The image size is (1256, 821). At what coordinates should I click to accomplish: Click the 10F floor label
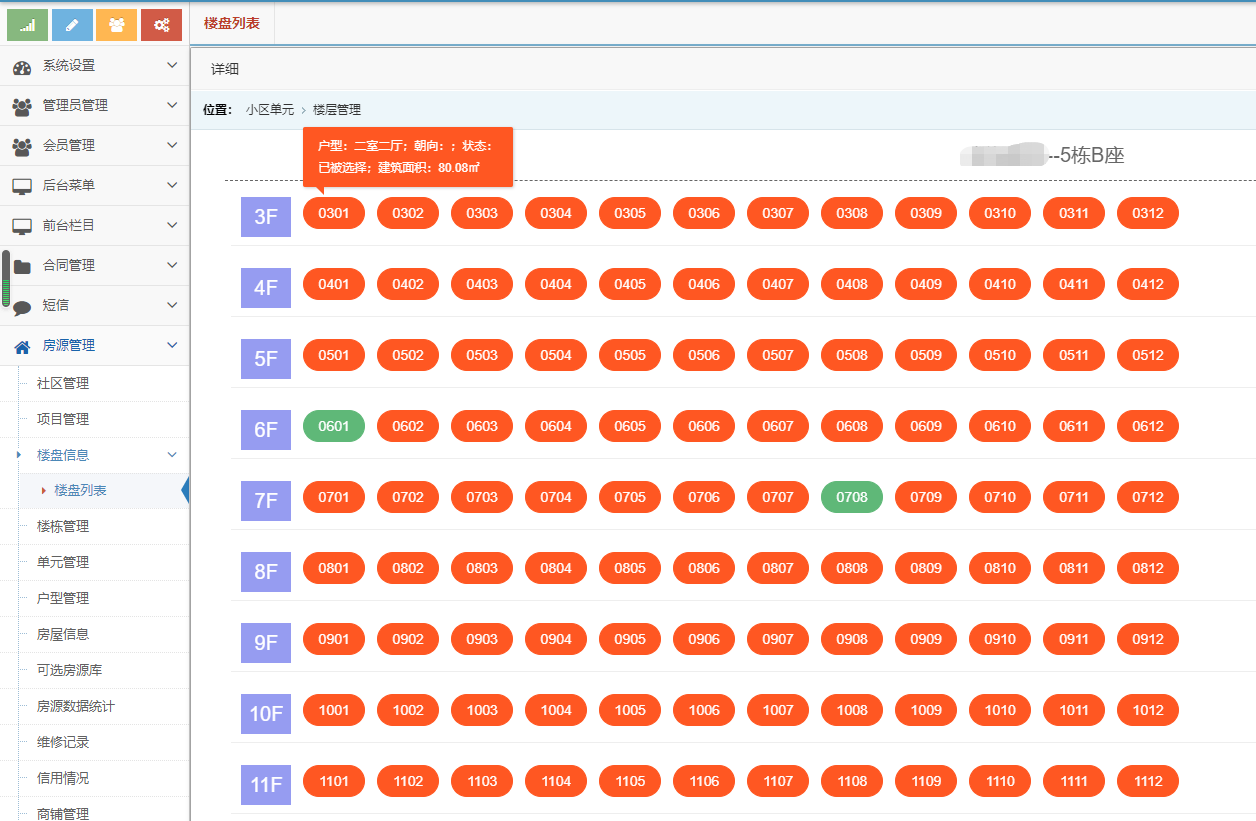pos(266,714)
